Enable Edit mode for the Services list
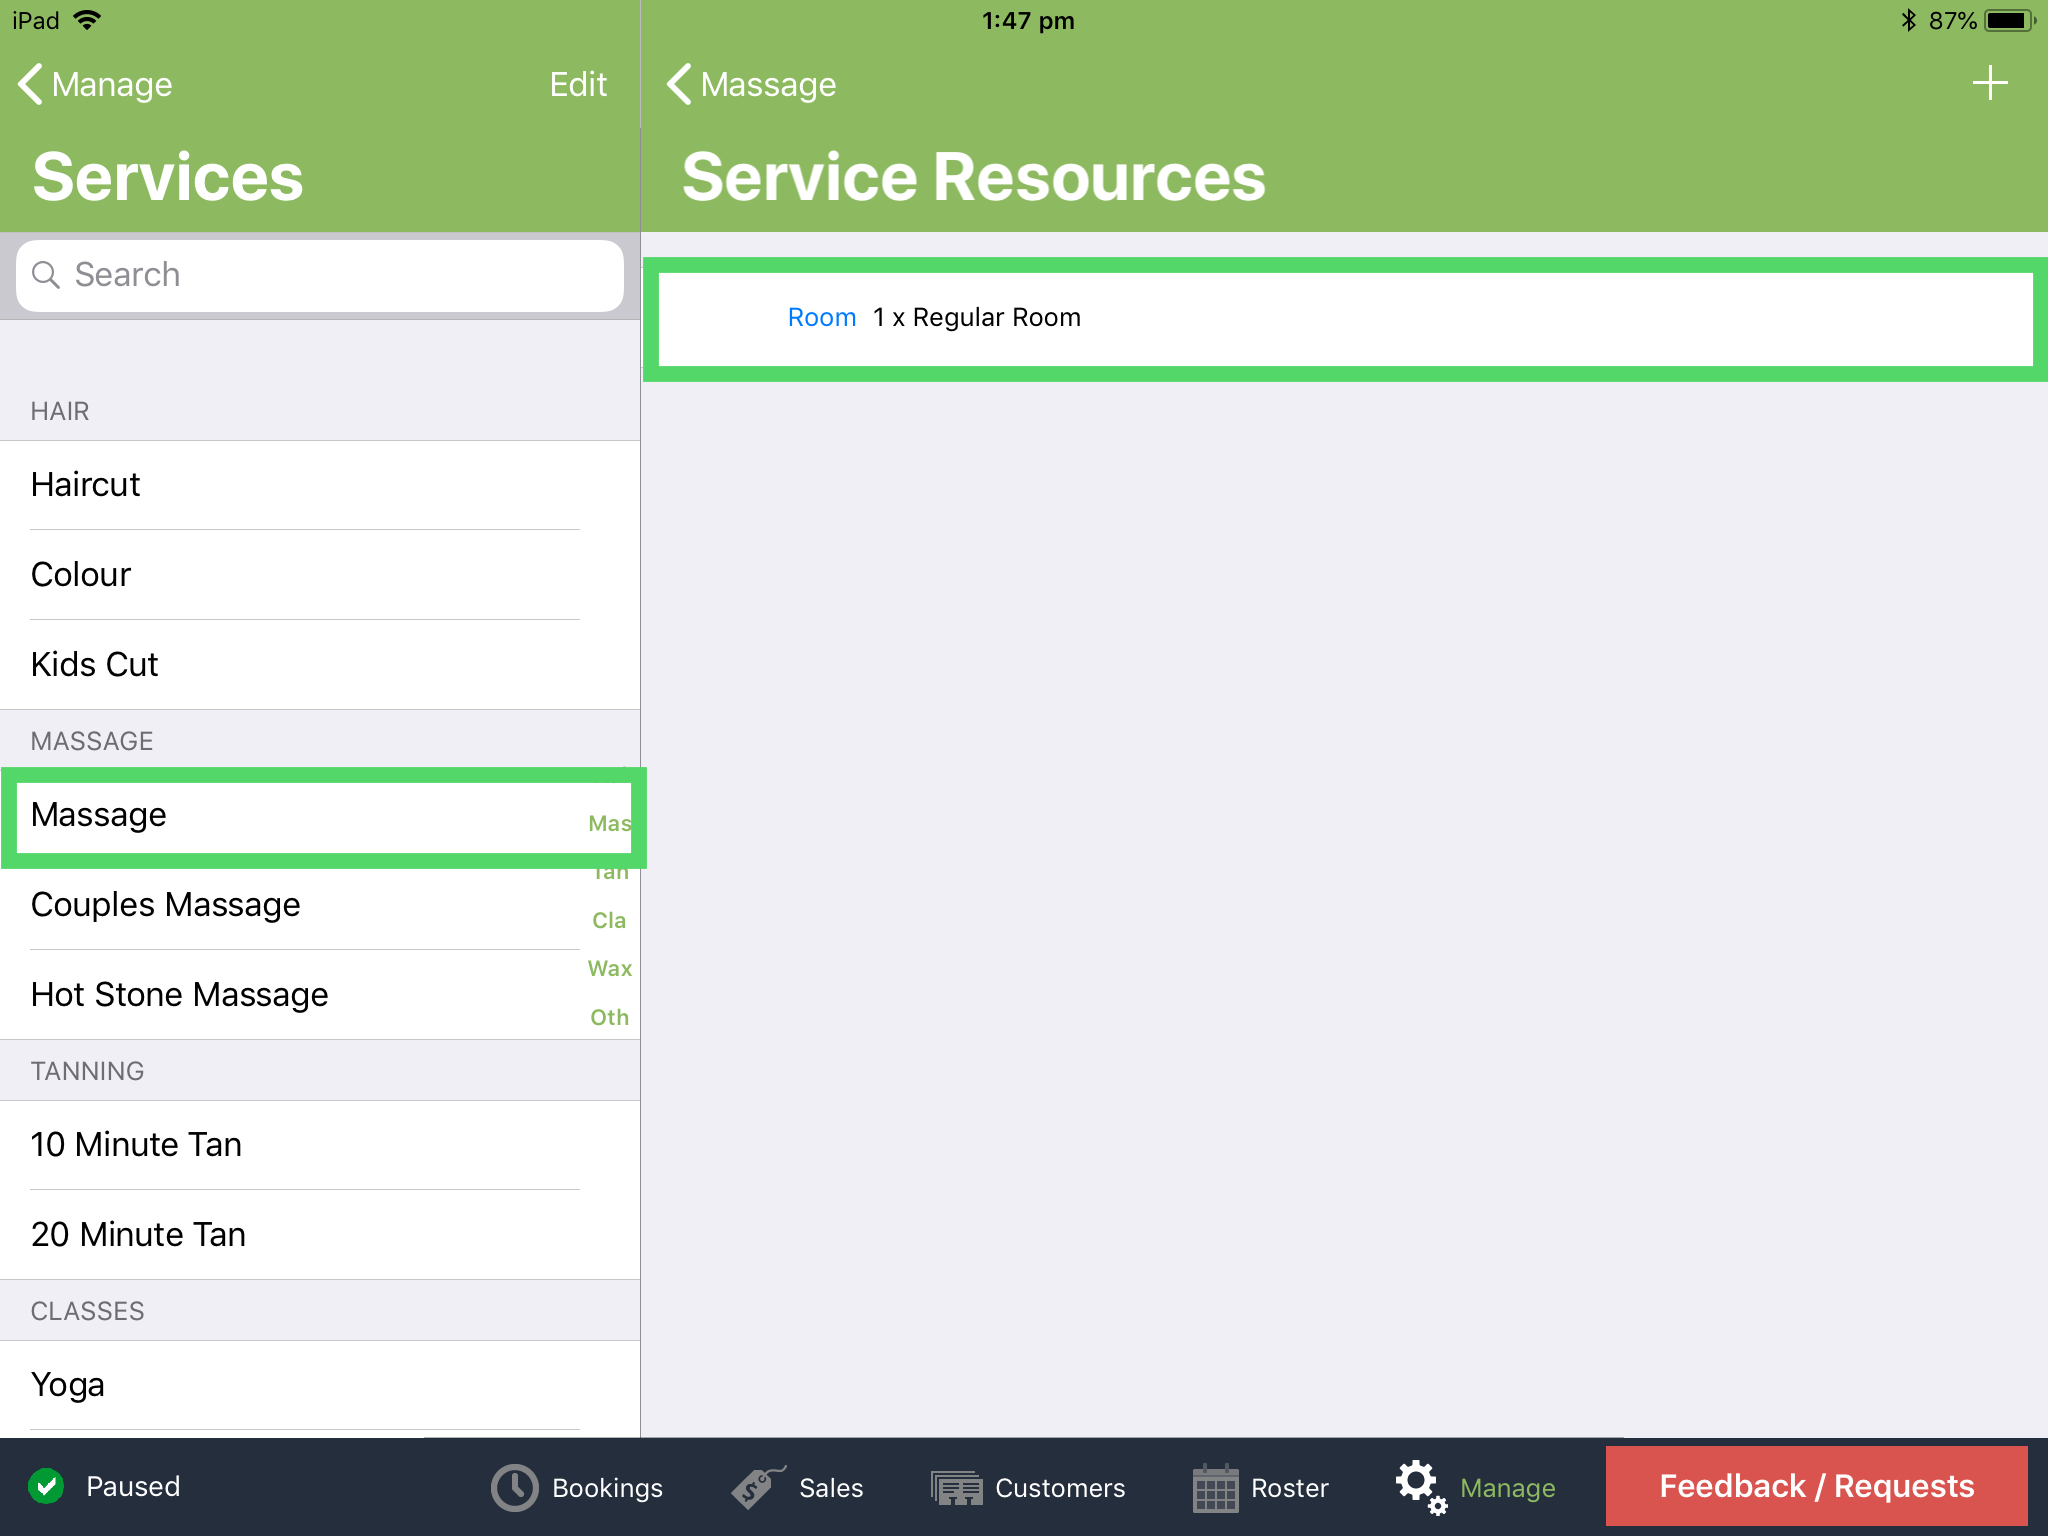Viewport: 2048px width, 1536px height. (x=577, y=84)
